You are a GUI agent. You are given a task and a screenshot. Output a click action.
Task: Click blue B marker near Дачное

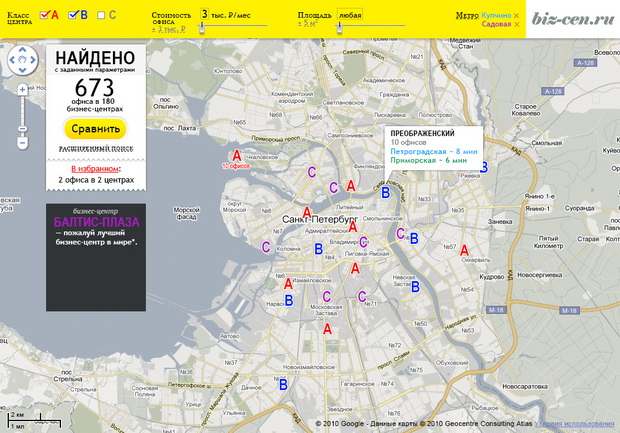pyautogui.click(x=283, y=384)
